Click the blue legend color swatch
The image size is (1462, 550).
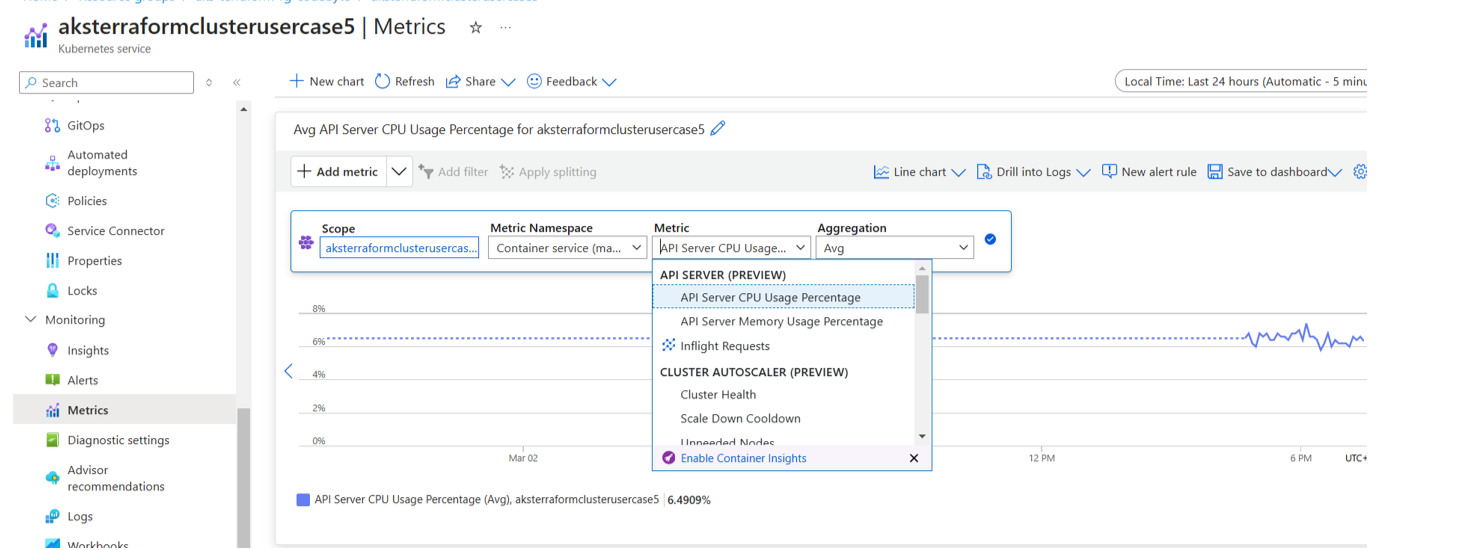303,500
